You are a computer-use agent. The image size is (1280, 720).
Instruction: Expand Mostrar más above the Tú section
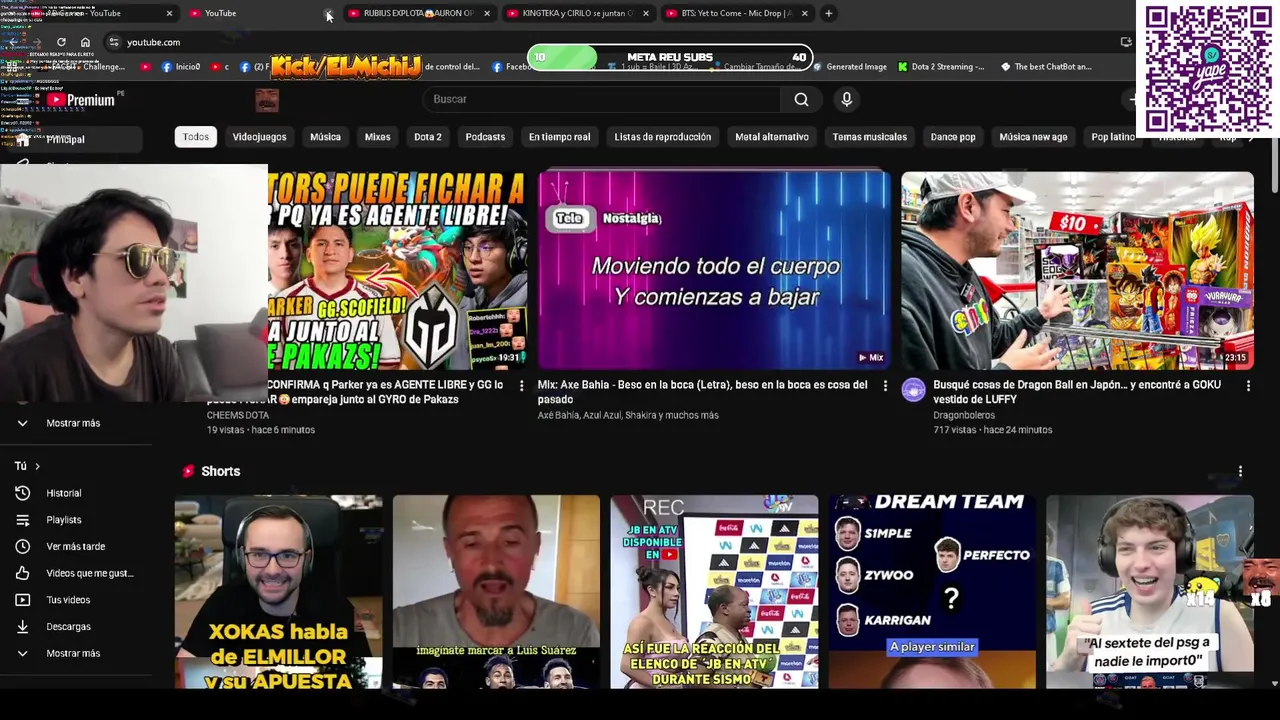pyautogui.click(x=73, y=423)
